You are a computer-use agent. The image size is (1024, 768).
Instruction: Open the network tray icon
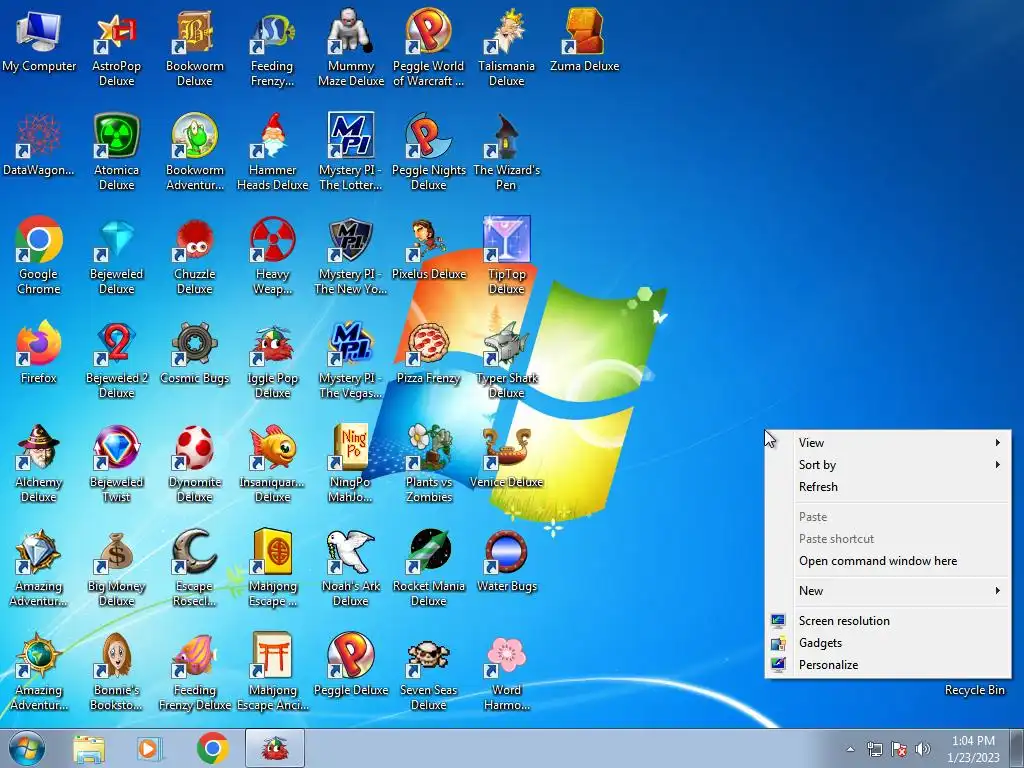click(x=874, y=749)
